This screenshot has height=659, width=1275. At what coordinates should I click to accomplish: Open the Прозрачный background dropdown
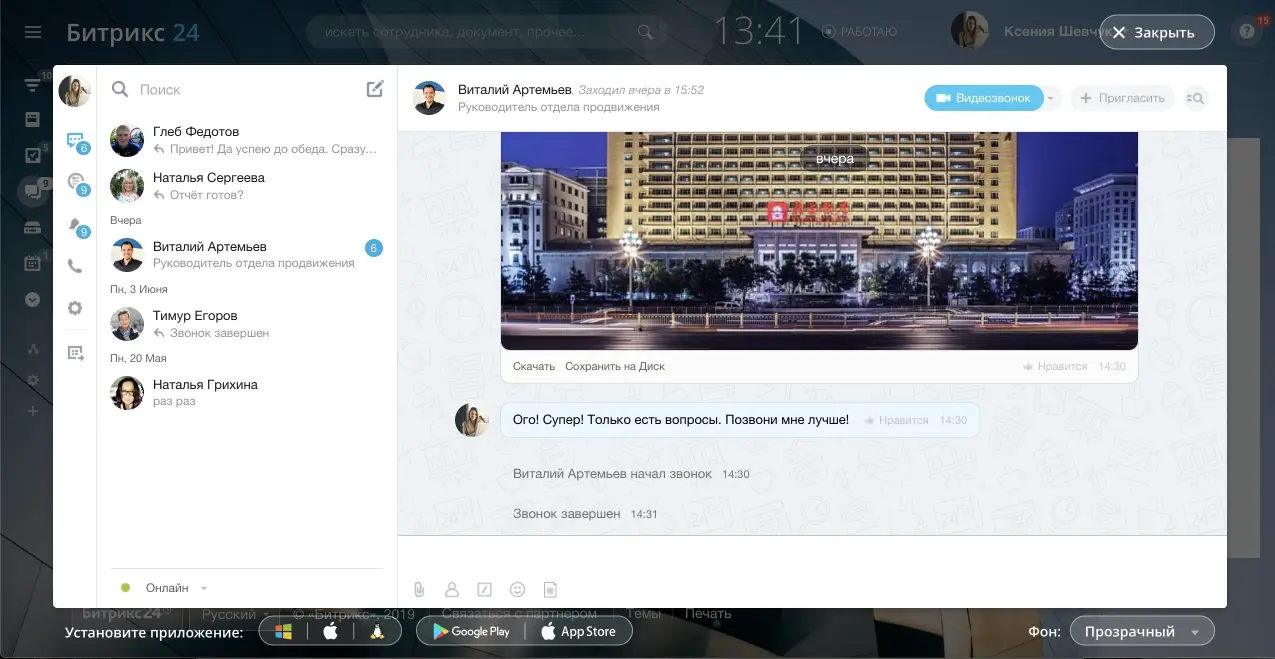tap(1142, 631)
